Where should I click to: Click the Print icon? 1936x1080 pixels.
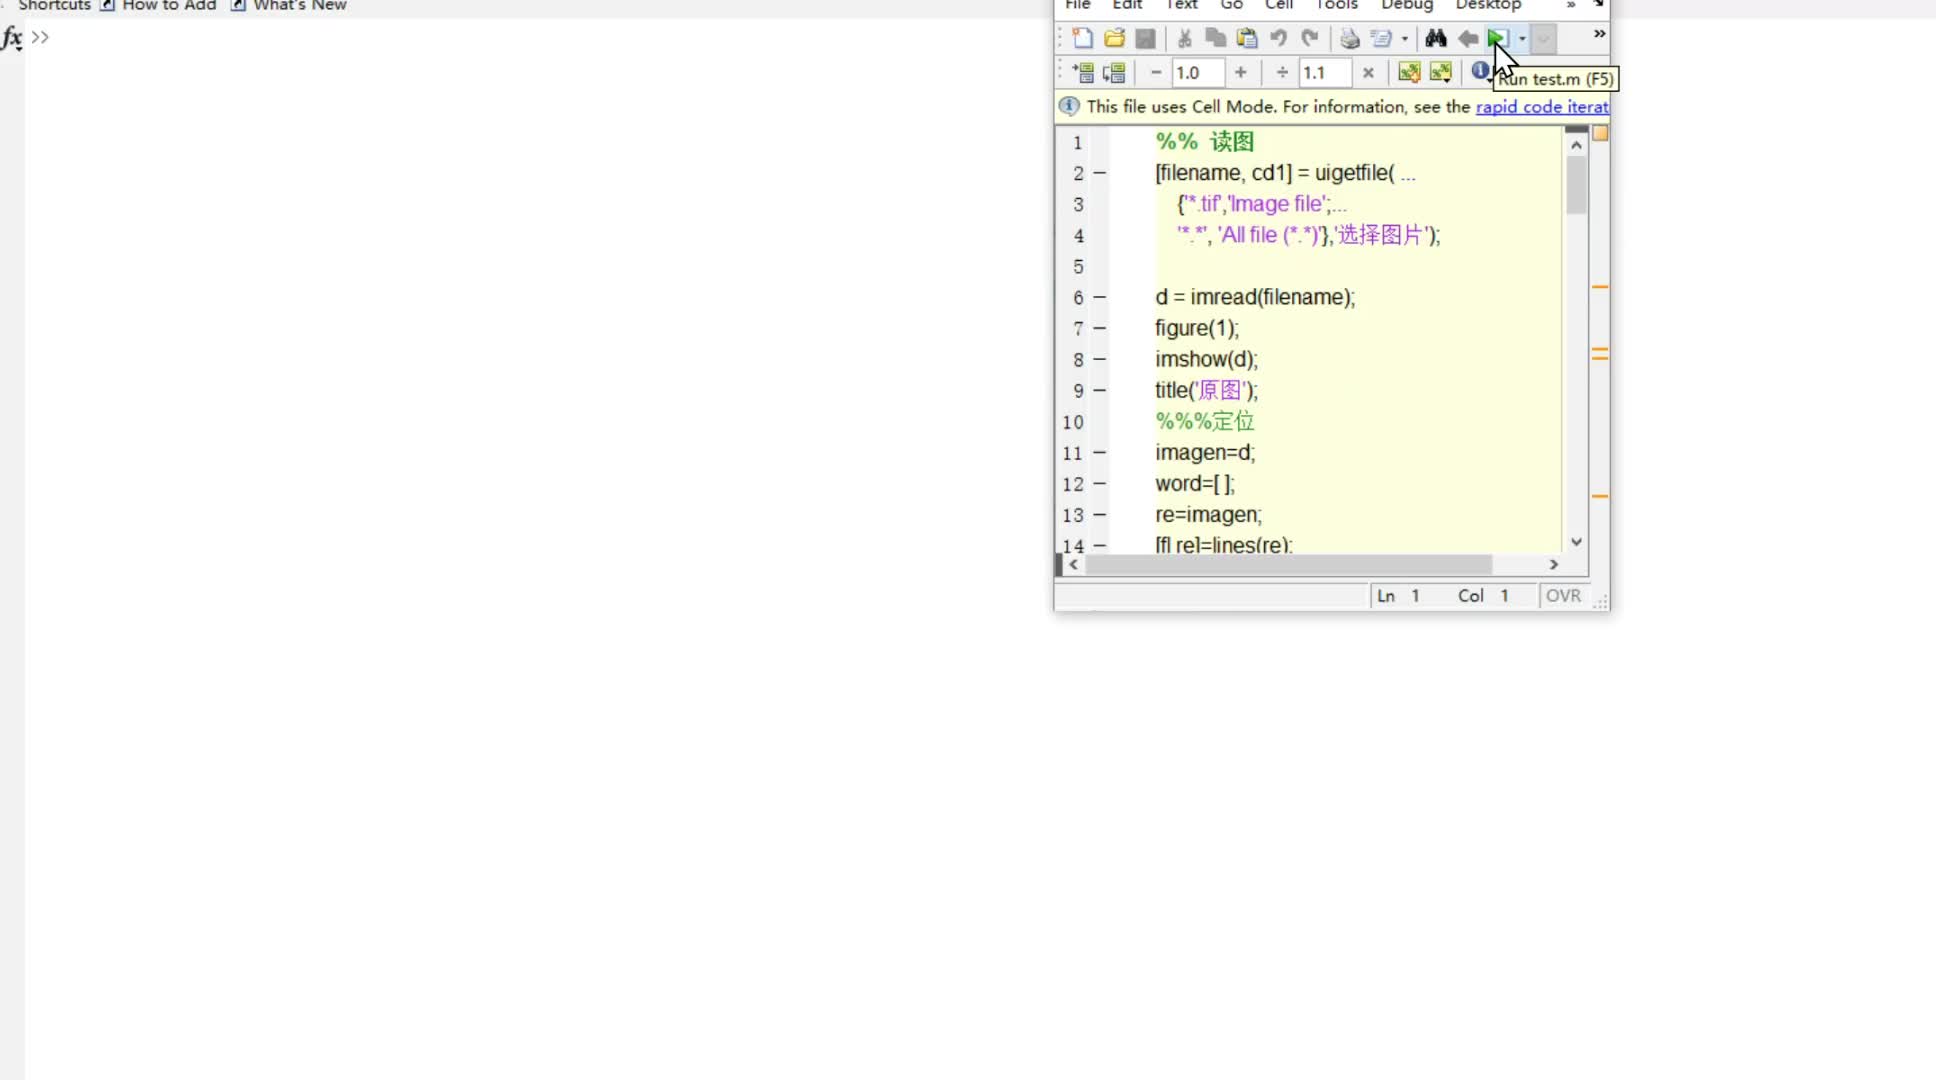click(x=1350, y=38)
